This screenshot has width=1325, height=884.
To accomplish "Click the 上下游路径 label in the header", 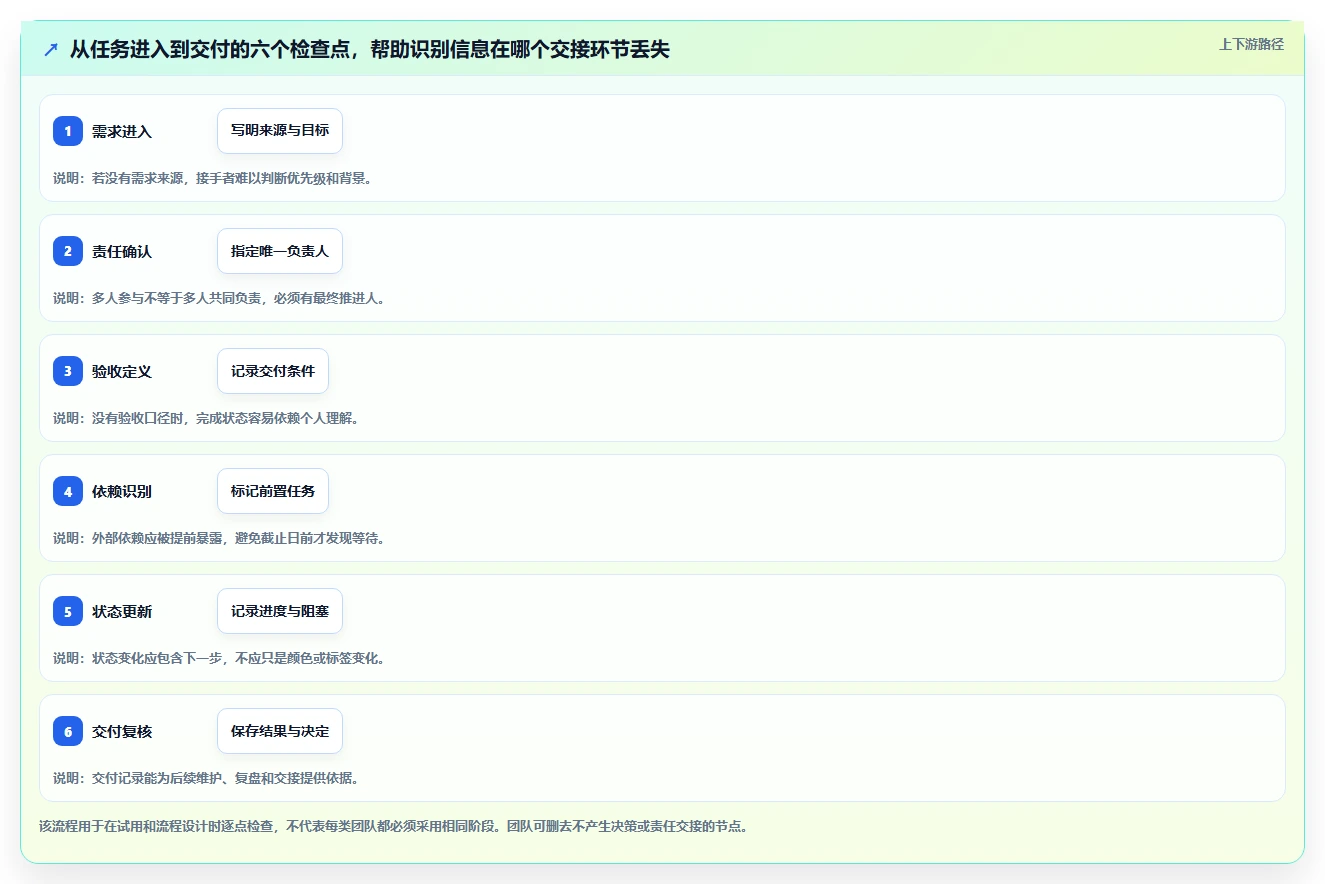I will pyautogui.click(x=1251, y=44).
